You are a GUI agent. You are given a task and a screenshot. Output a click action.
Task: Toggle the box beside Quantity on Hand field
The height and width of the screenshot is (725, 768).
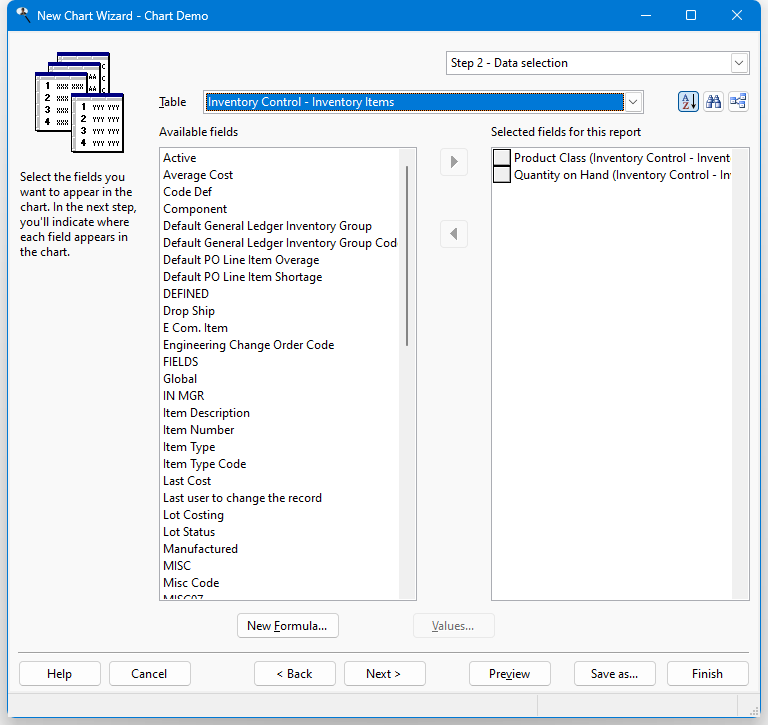pyautogui.click(x=502, y=175)
